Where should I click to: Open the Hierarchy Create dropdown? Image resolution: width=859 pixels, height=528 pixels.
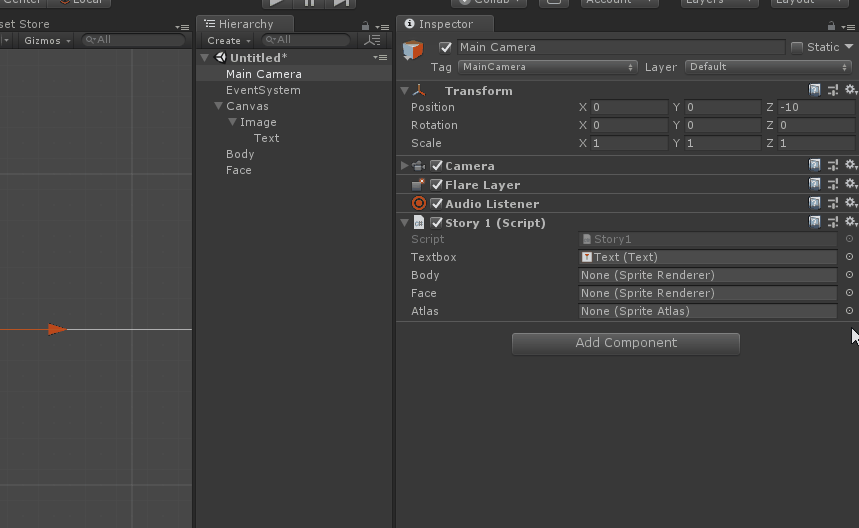tap(229, 41)
